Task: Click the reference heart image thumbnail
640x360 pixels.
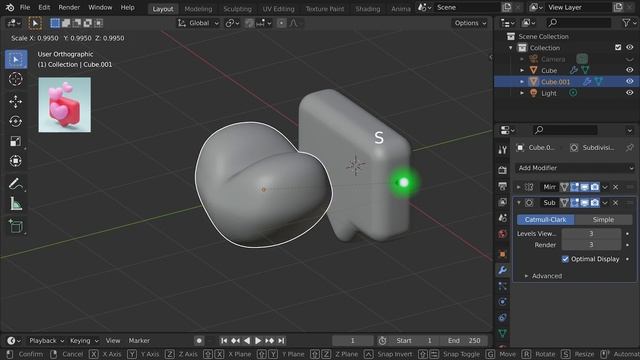Action: pyautogui.click(x=64, y=104)
